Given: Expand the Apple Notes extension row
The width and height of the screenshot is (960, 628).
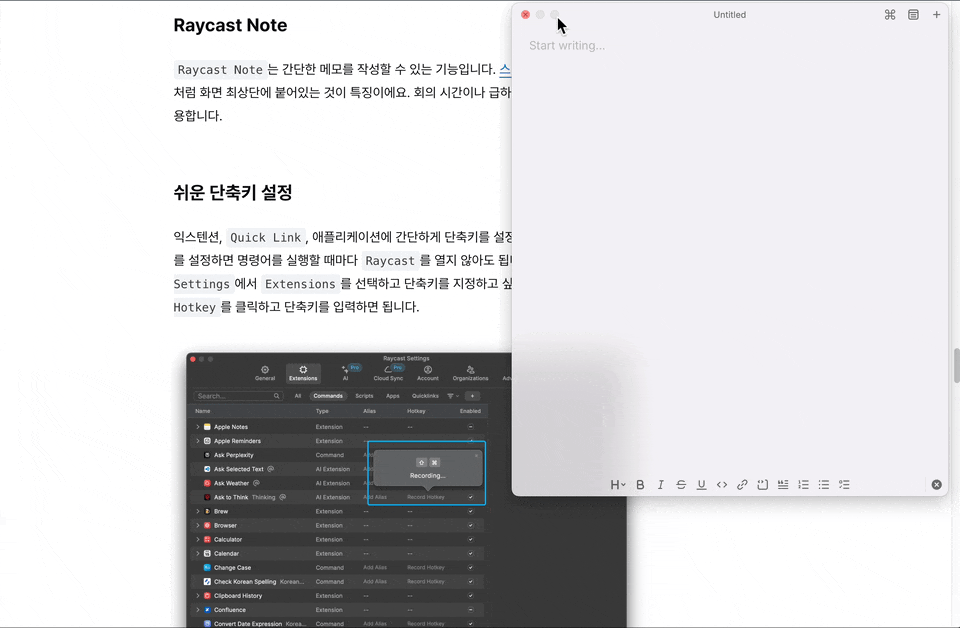Looking at the screenshot, I should click(x=198, y=427).
